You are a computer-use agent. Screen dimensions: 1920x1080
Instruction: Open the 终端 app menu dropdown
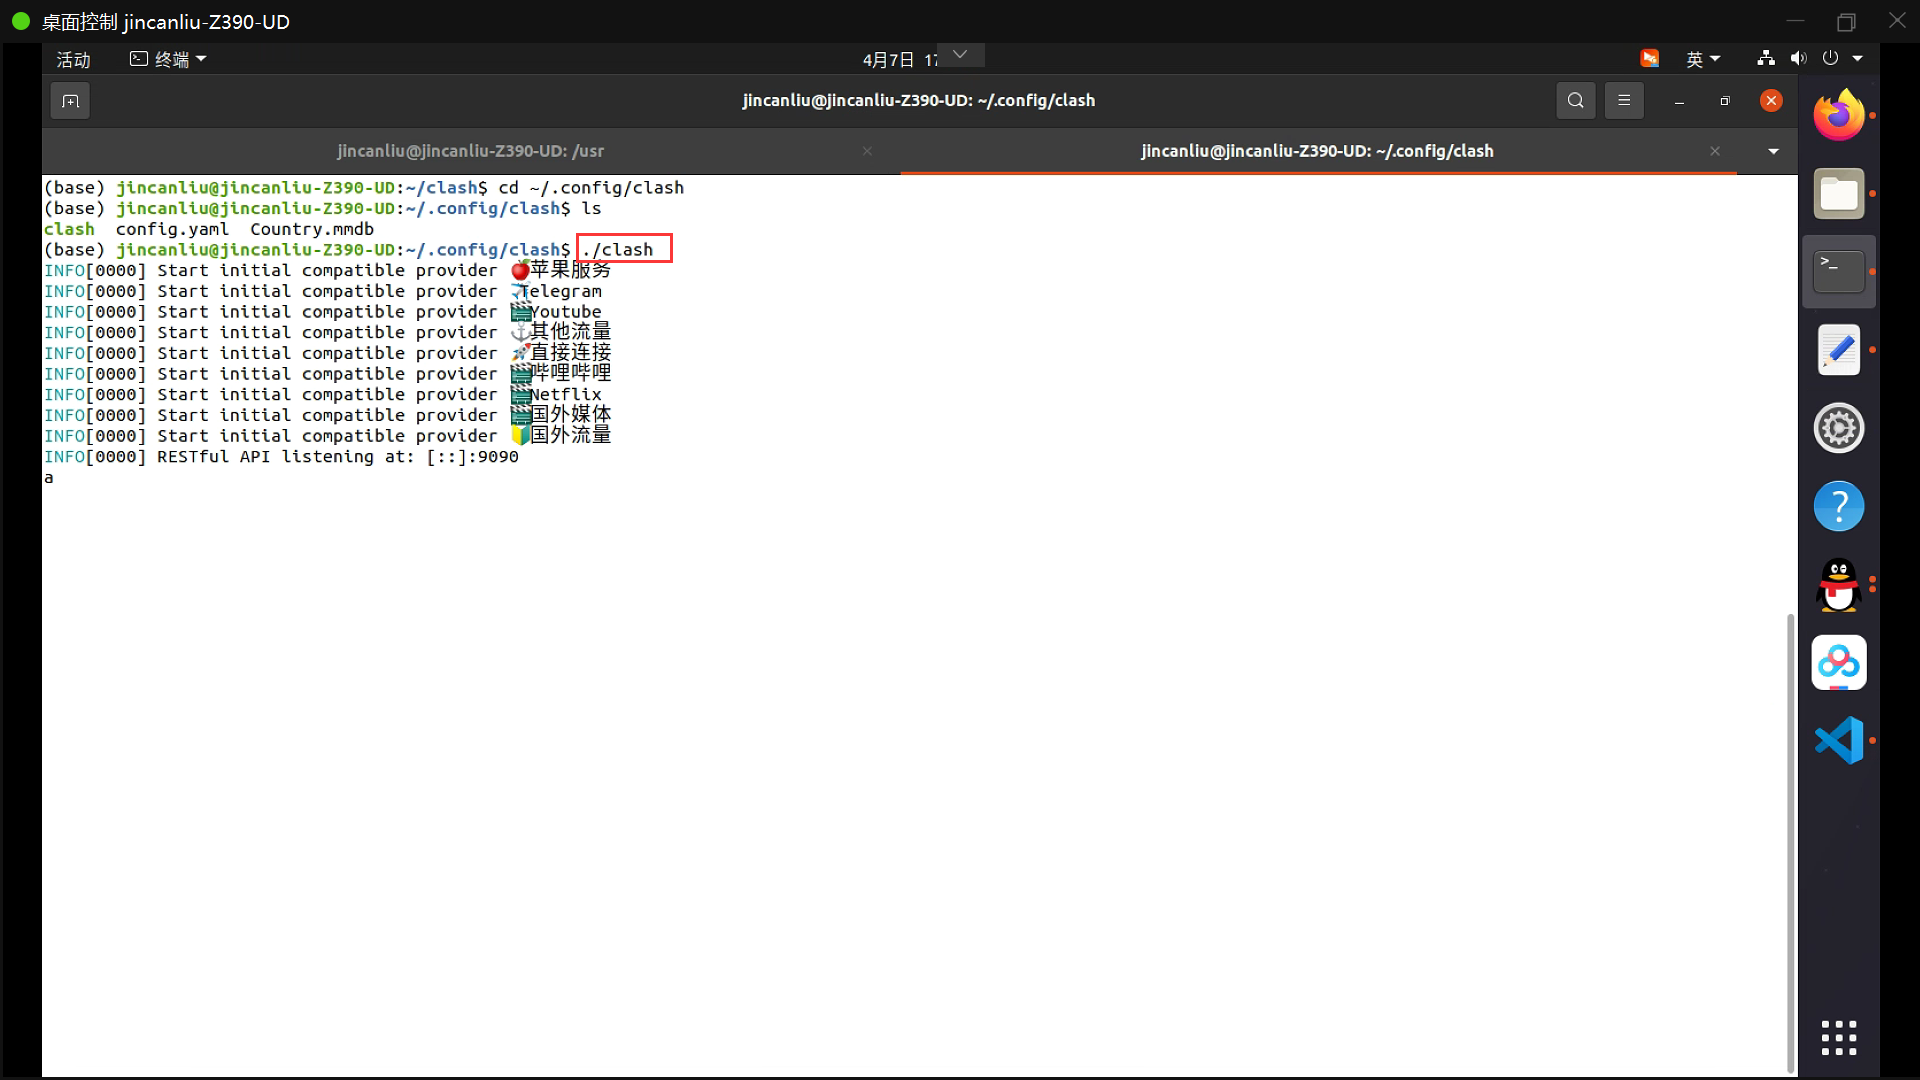coord(169,59)
